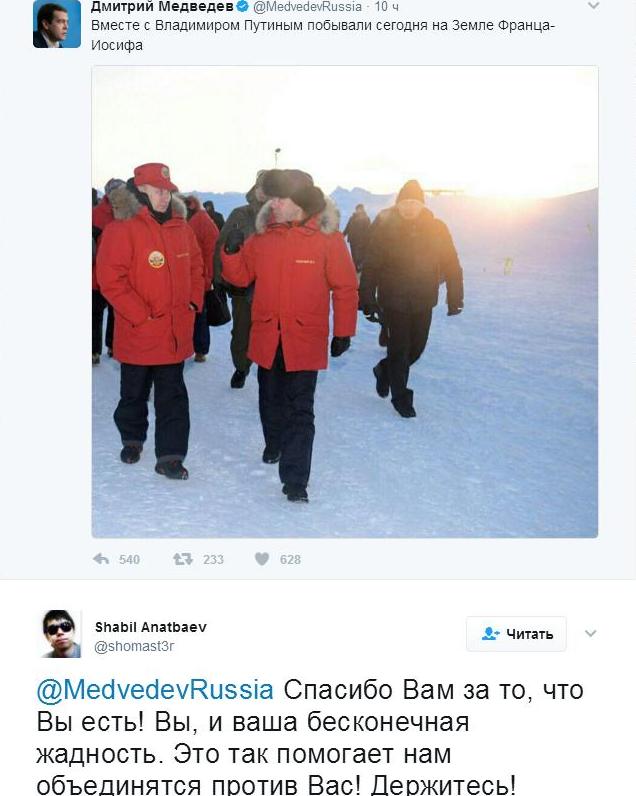Open Shabil Anatbaev's avatar picture
636x796 pixels.
(61, 634)
